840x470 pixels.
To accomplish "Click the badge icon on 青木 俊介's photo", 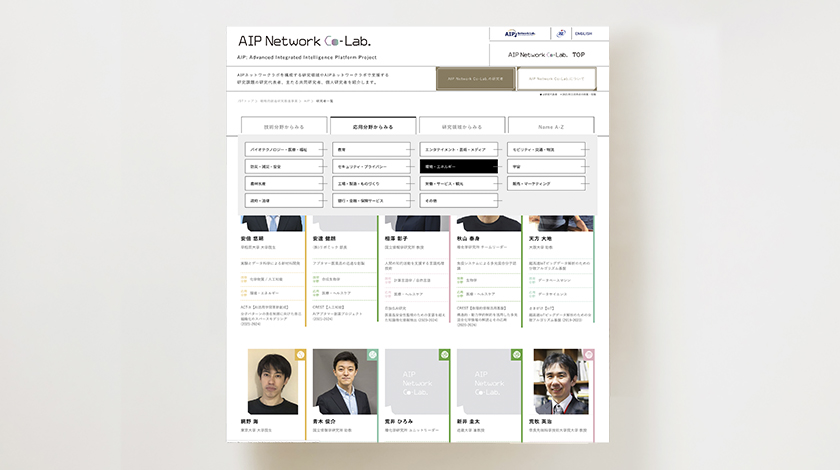I will [x=372, y=354].
